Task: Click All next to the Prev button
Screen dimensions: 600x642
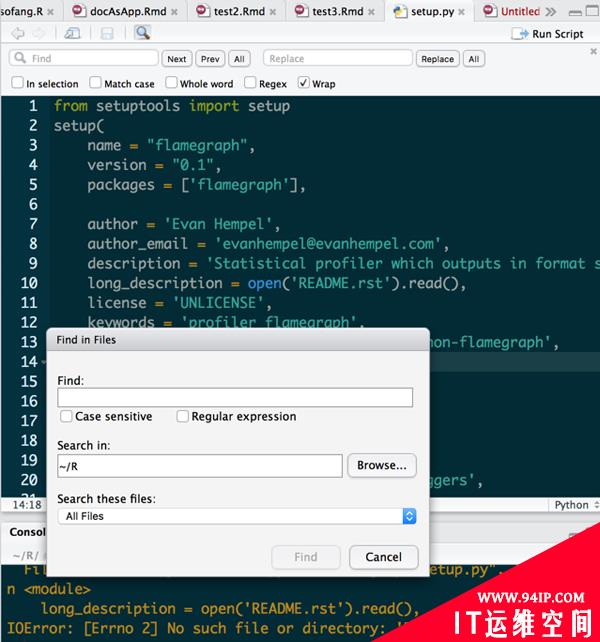Action: tap(239, 59)
